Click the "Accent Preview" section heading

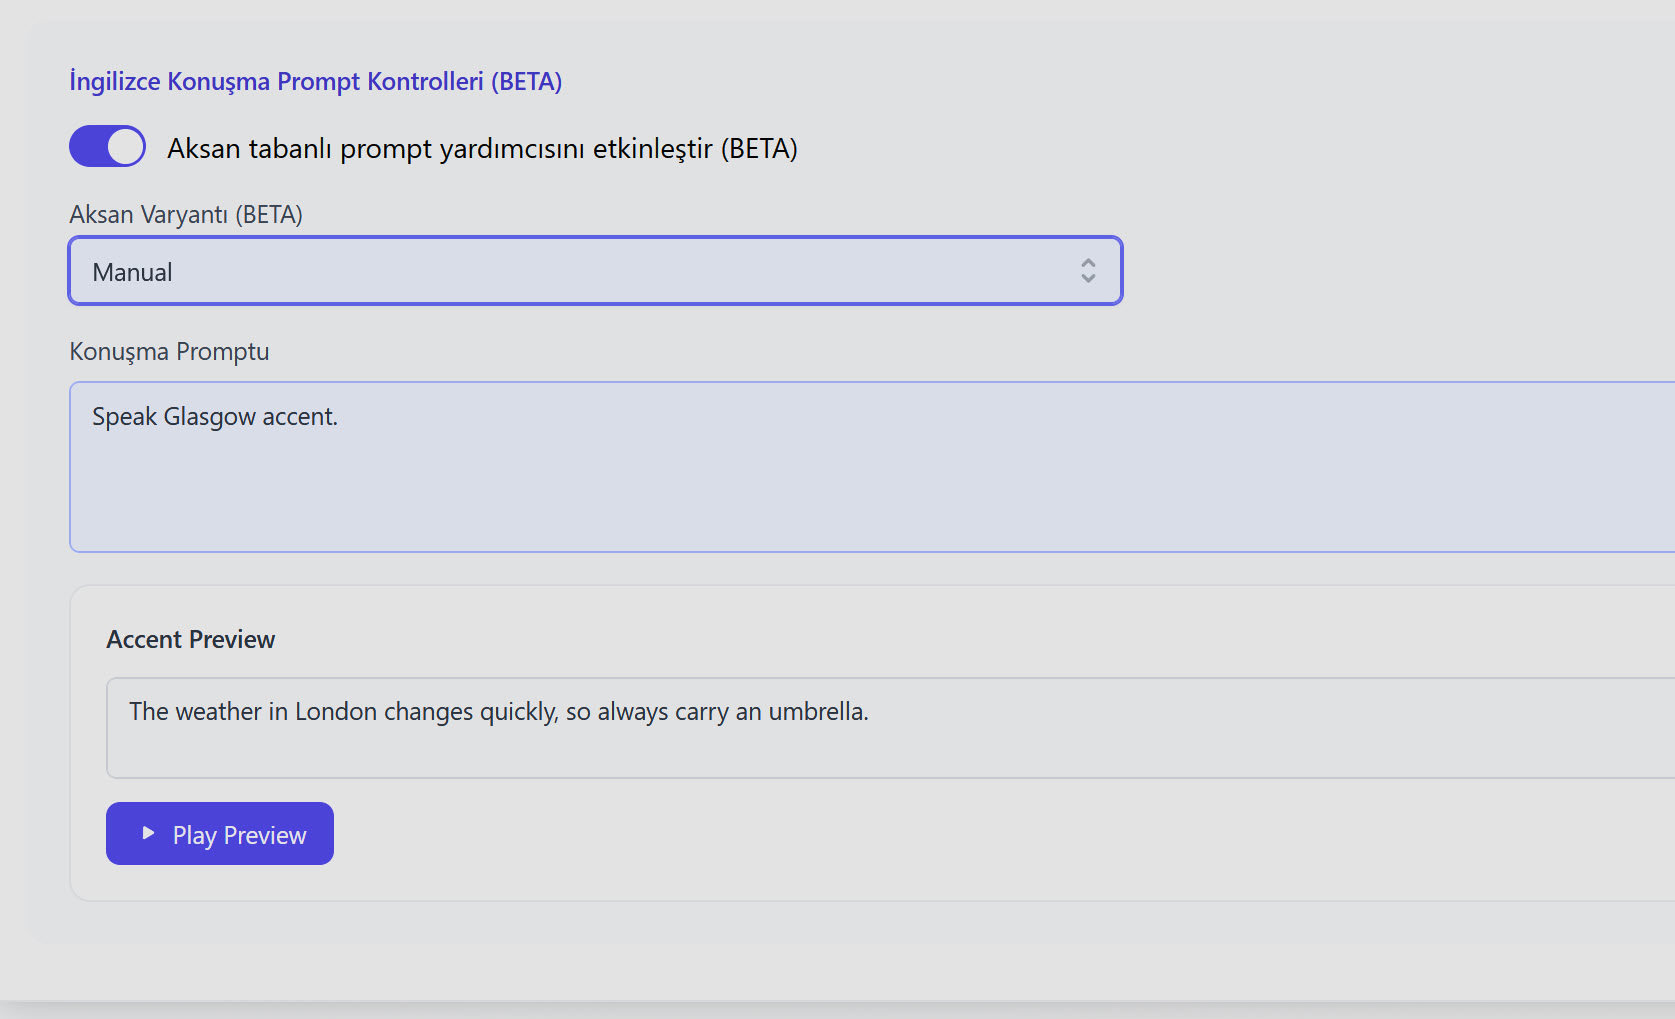click(190, 640)
